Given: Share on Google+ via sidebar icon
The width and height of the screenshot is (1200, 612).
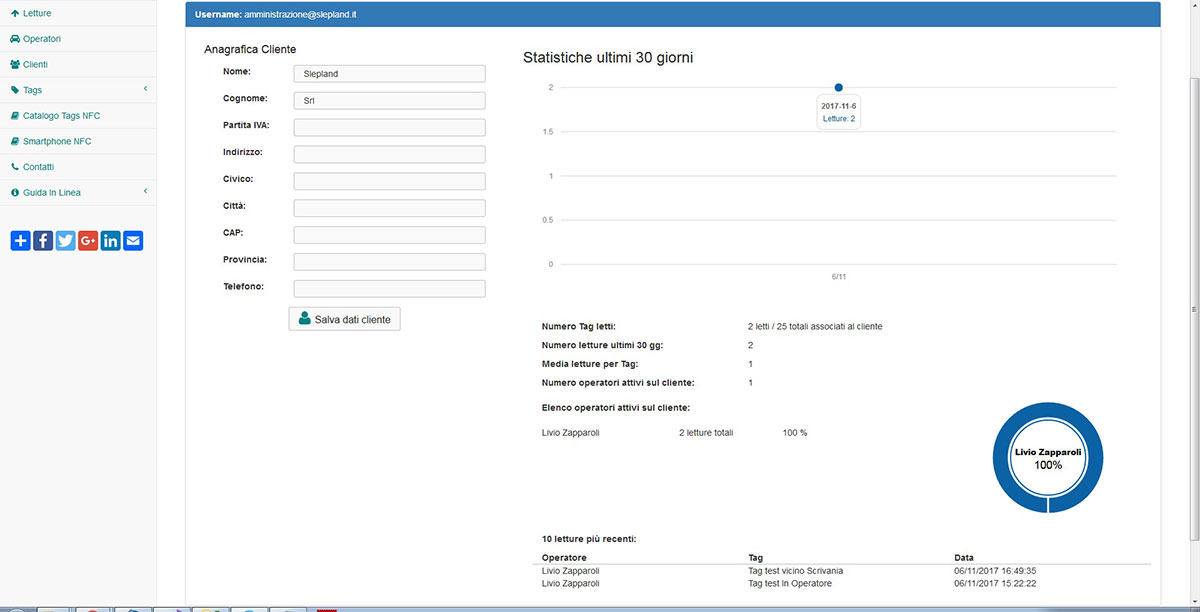Looking at the screenshot, I should (88, 240).
